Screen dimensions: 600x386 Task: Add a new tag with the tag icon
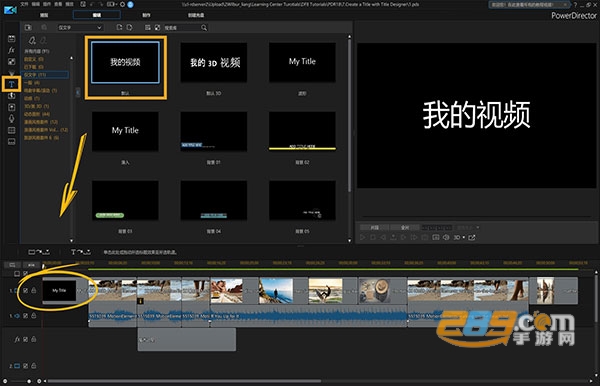[32, 40]
